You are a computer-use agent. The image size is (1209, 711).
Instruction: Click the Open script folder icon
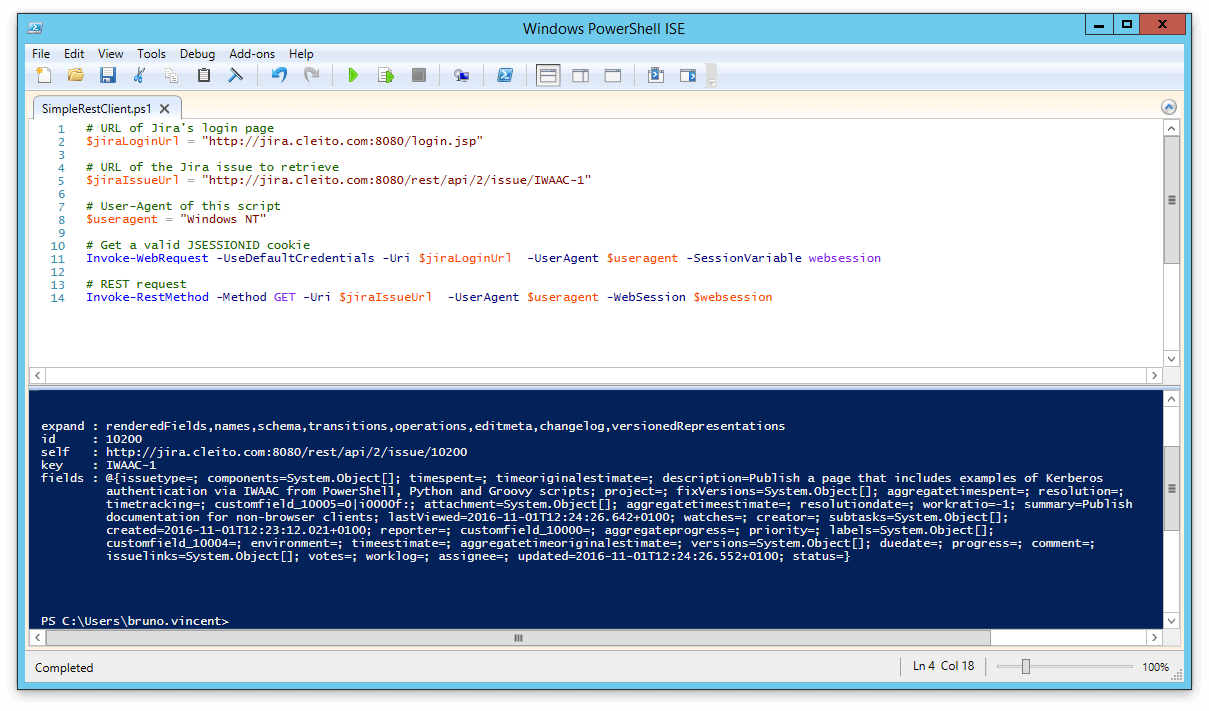75,75
